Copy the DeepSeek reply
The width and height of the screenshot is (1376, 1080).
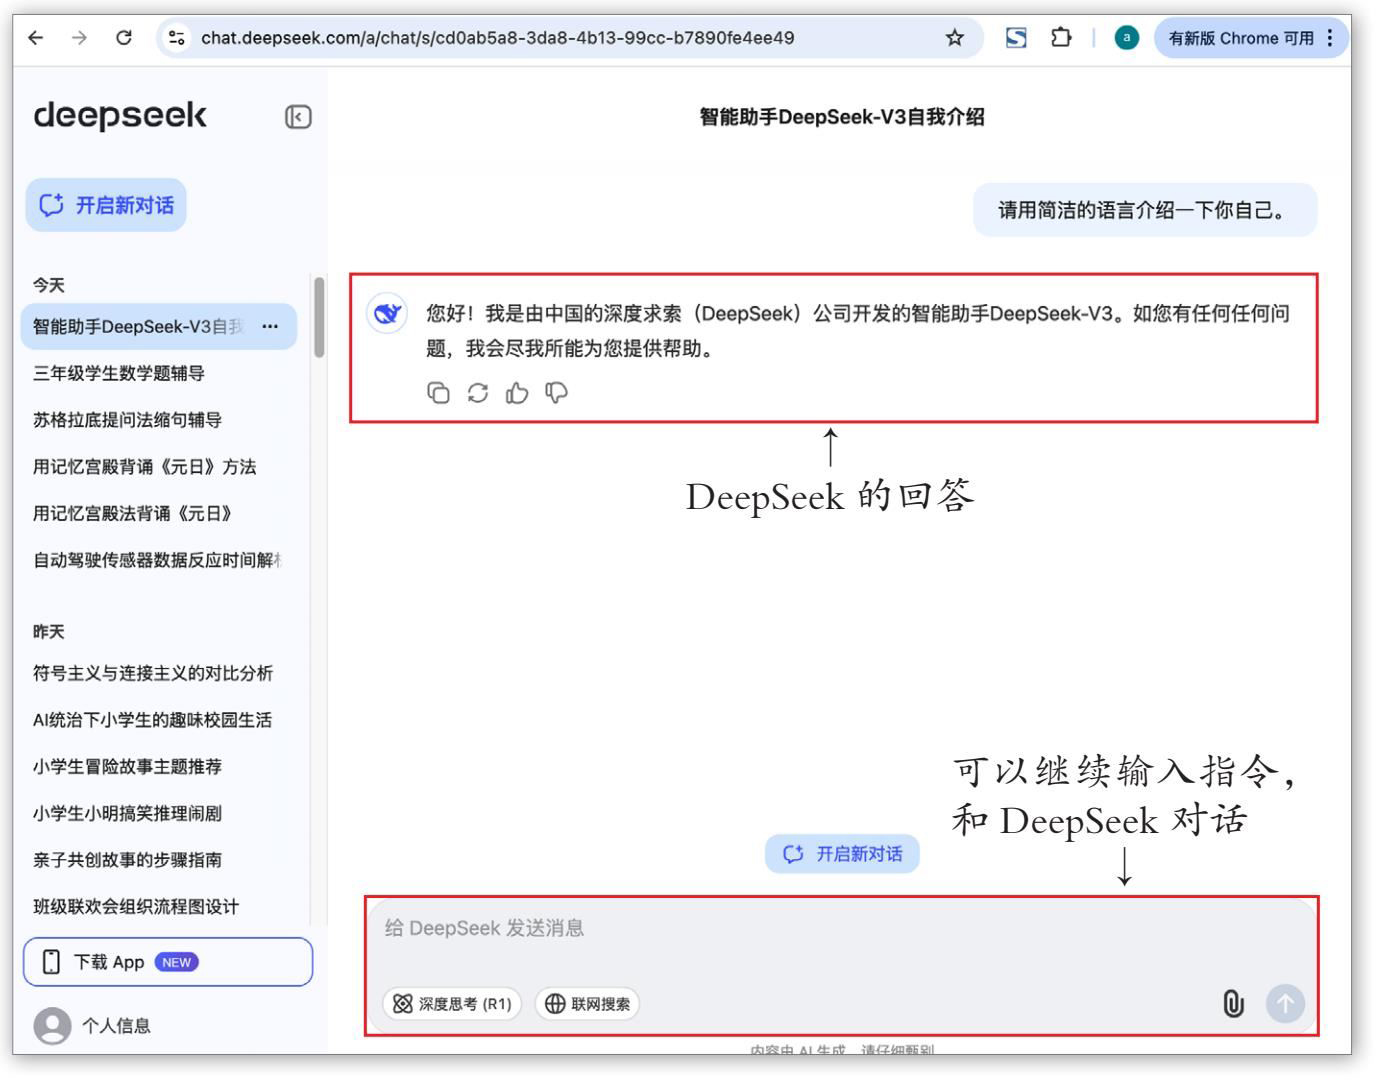pos(438,393)
